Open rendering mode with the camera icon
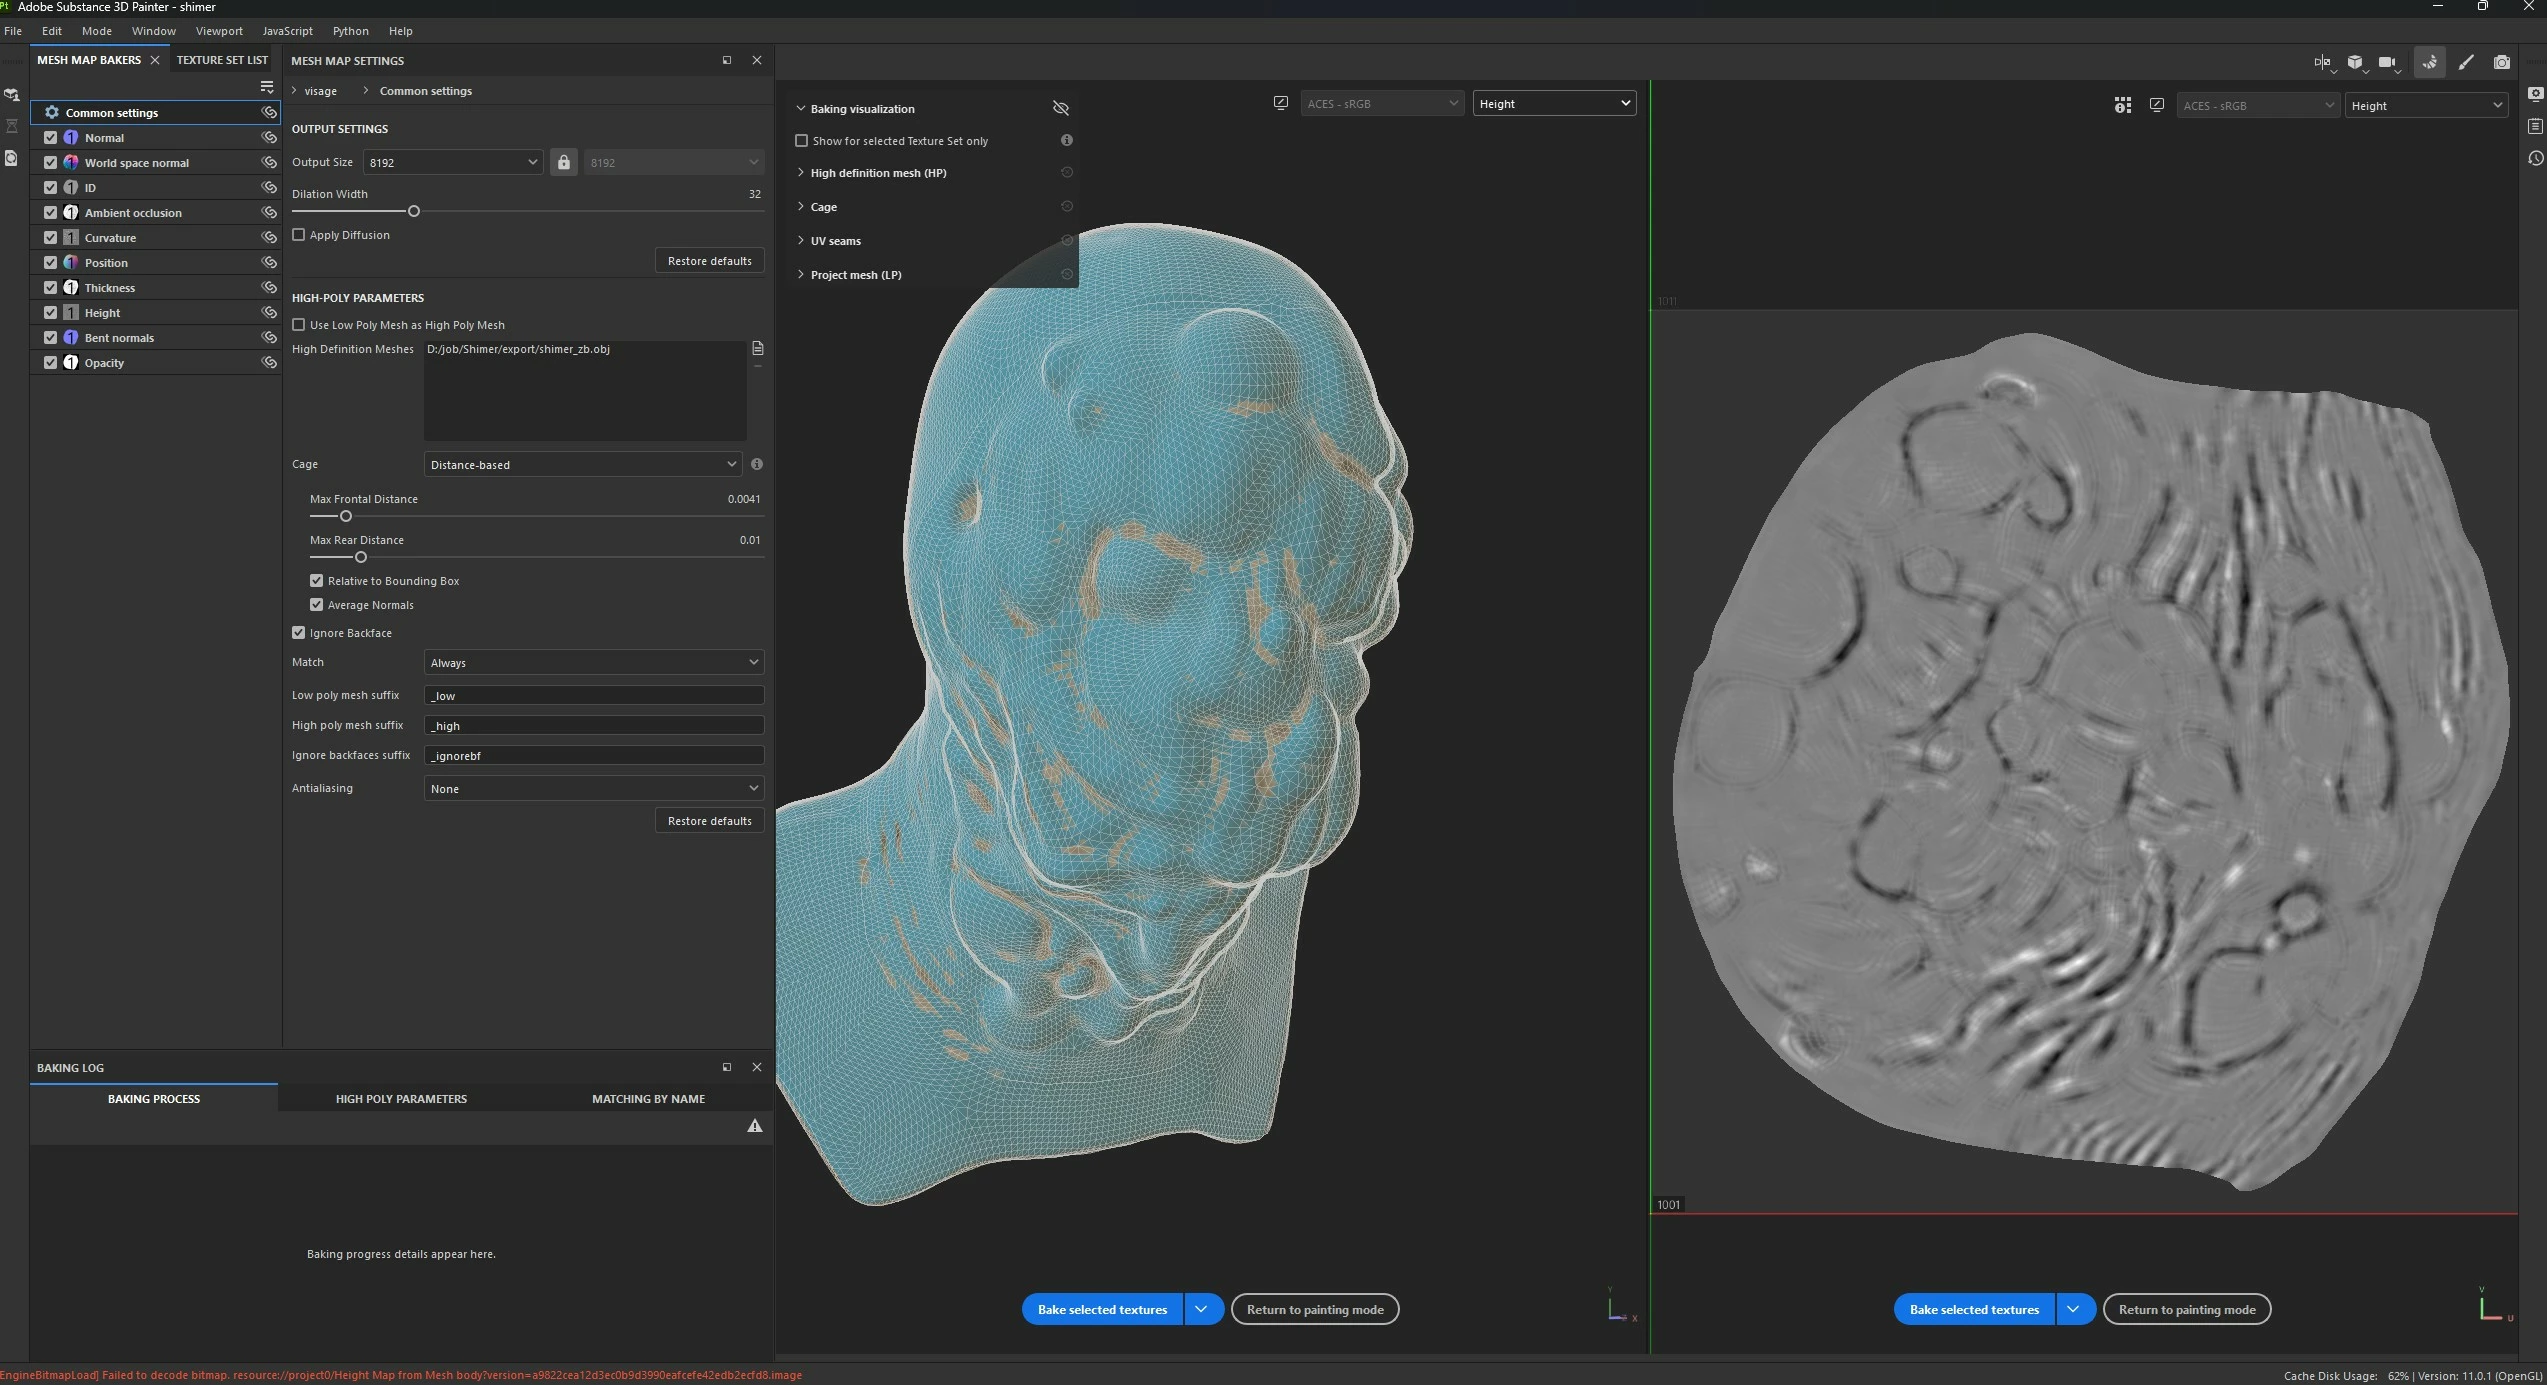 [2501, 62]
